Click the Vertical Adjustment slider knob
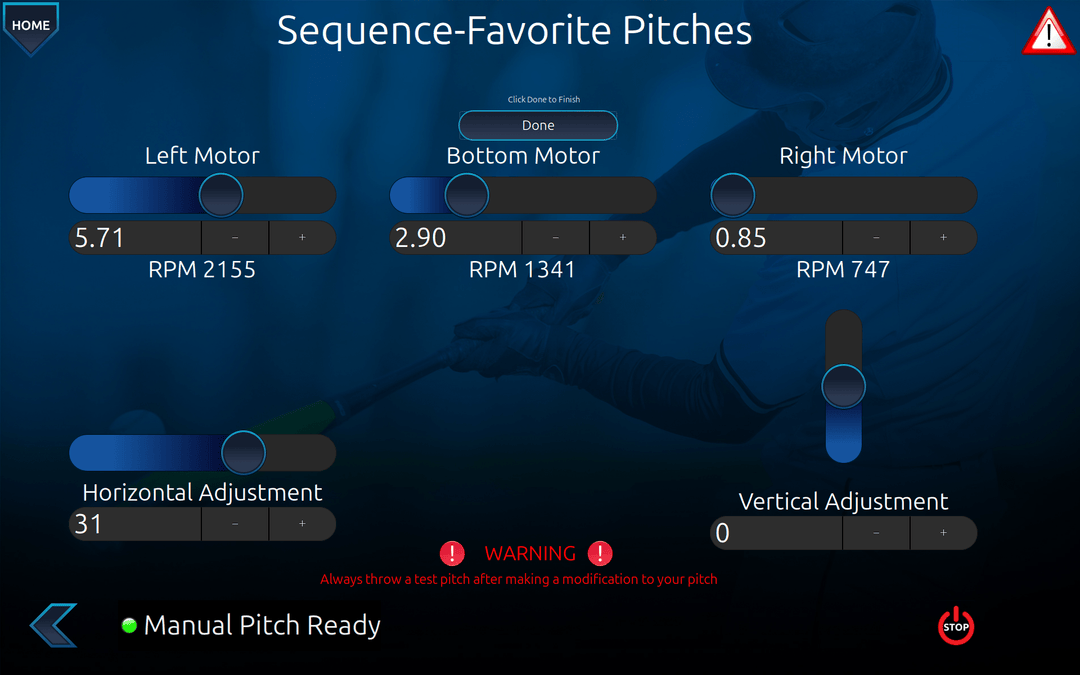This screenshot has height=675, width=1080. [x=844, y=386]
